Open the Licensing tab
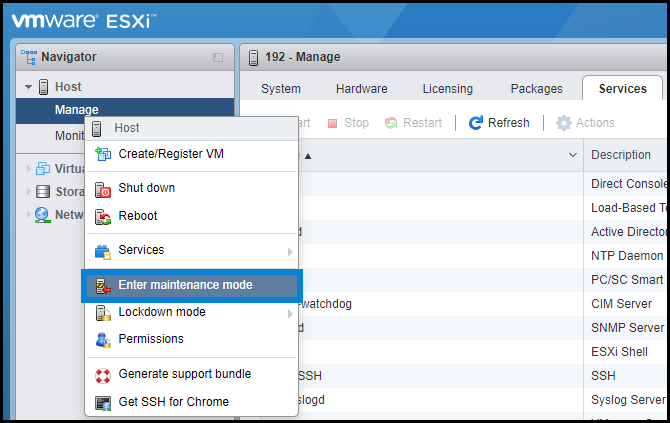 447,88
